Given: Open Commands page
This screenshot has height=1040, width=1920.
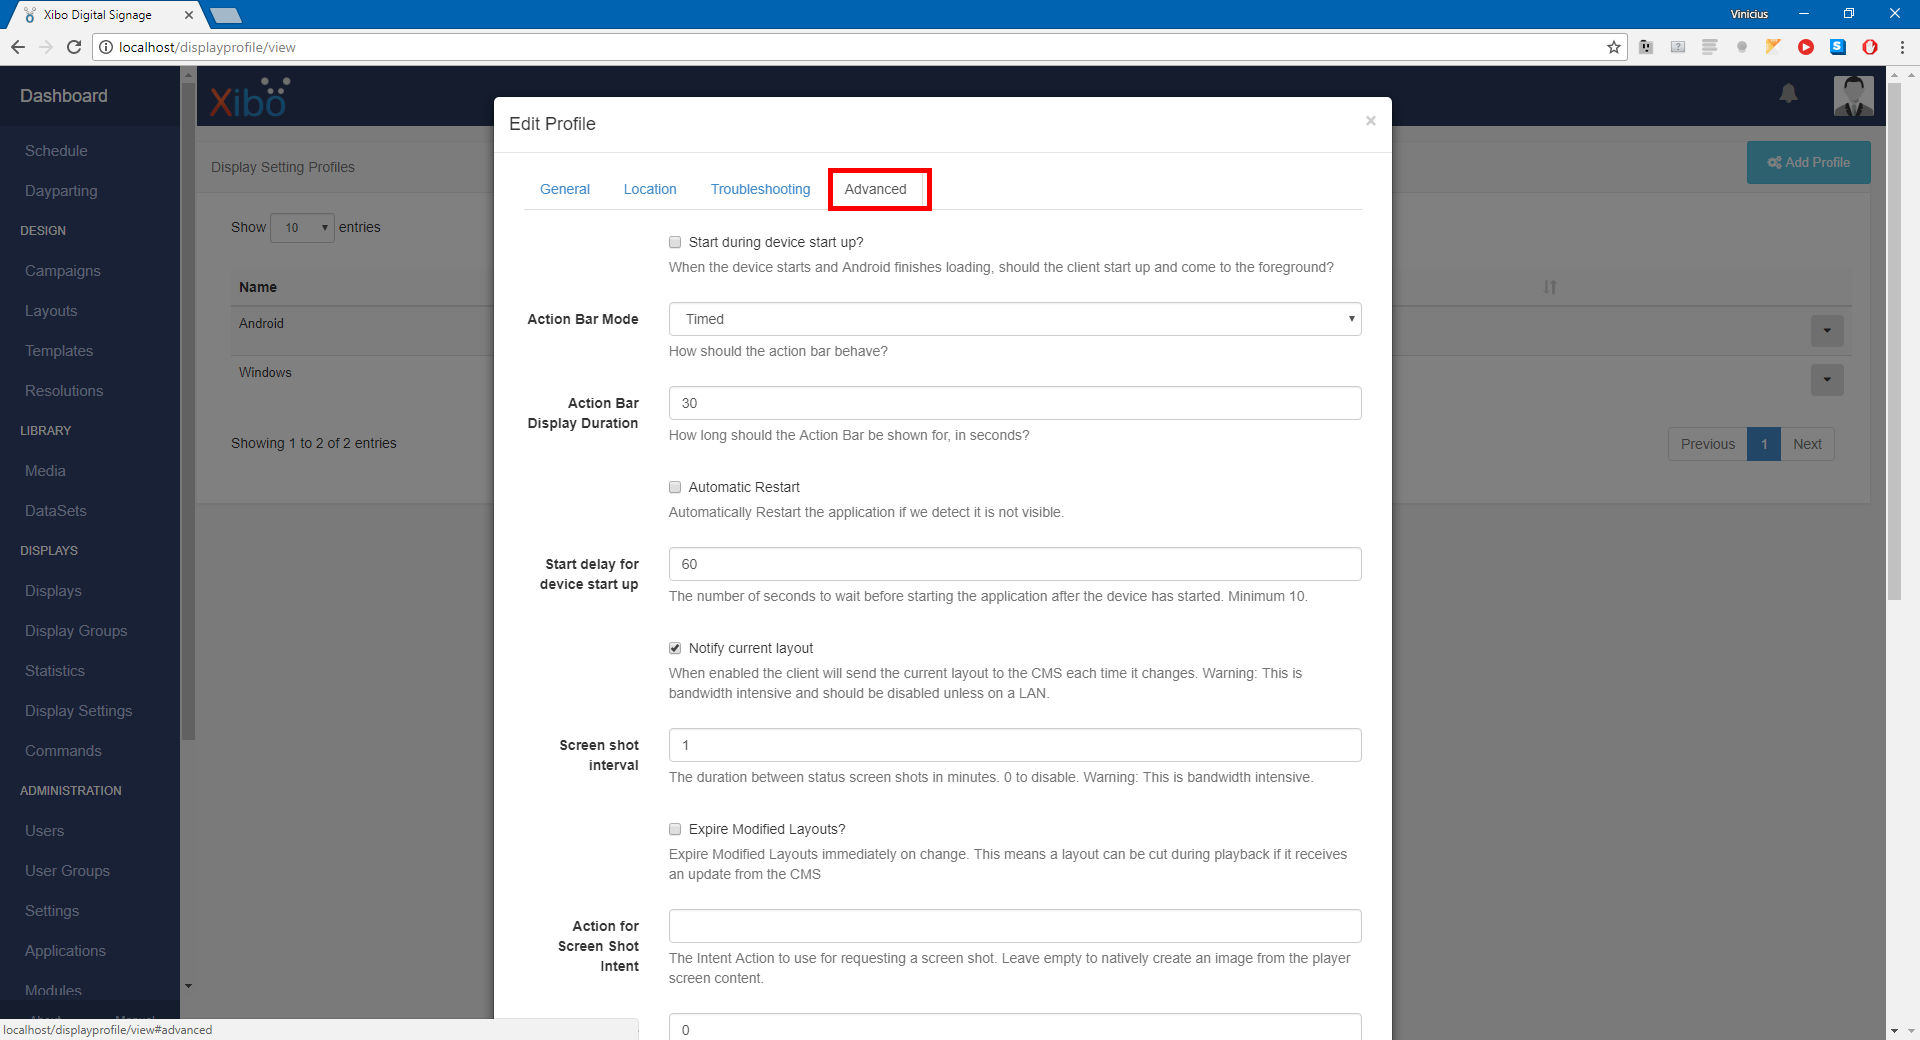Looking at the screenshot, I should pyautogui.click(x=63, y=751).
